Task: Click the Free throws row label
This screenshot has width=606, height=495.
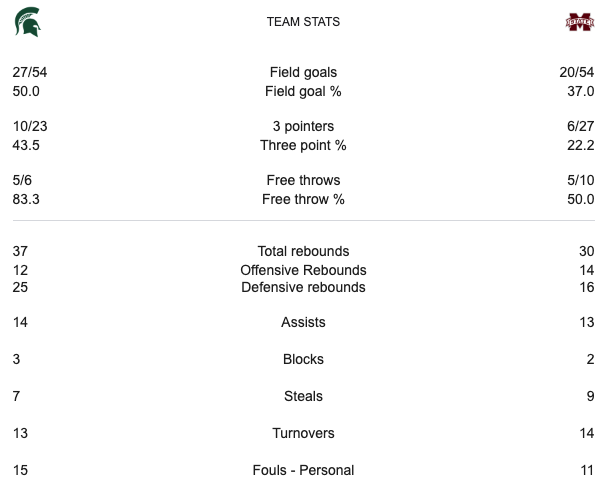Action: pyautogui.click(x=303, y=180)
